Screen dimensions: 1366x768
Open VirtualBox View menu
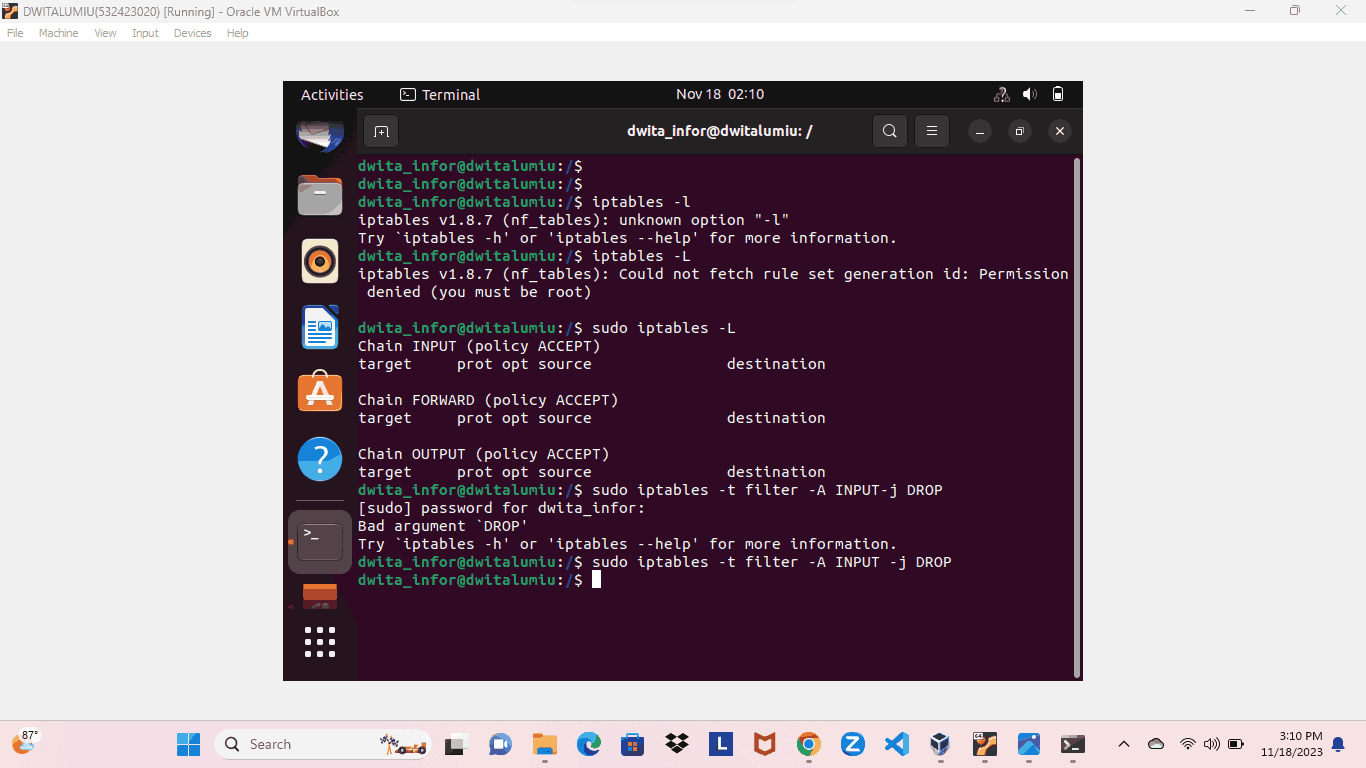(x=105, y=33)
